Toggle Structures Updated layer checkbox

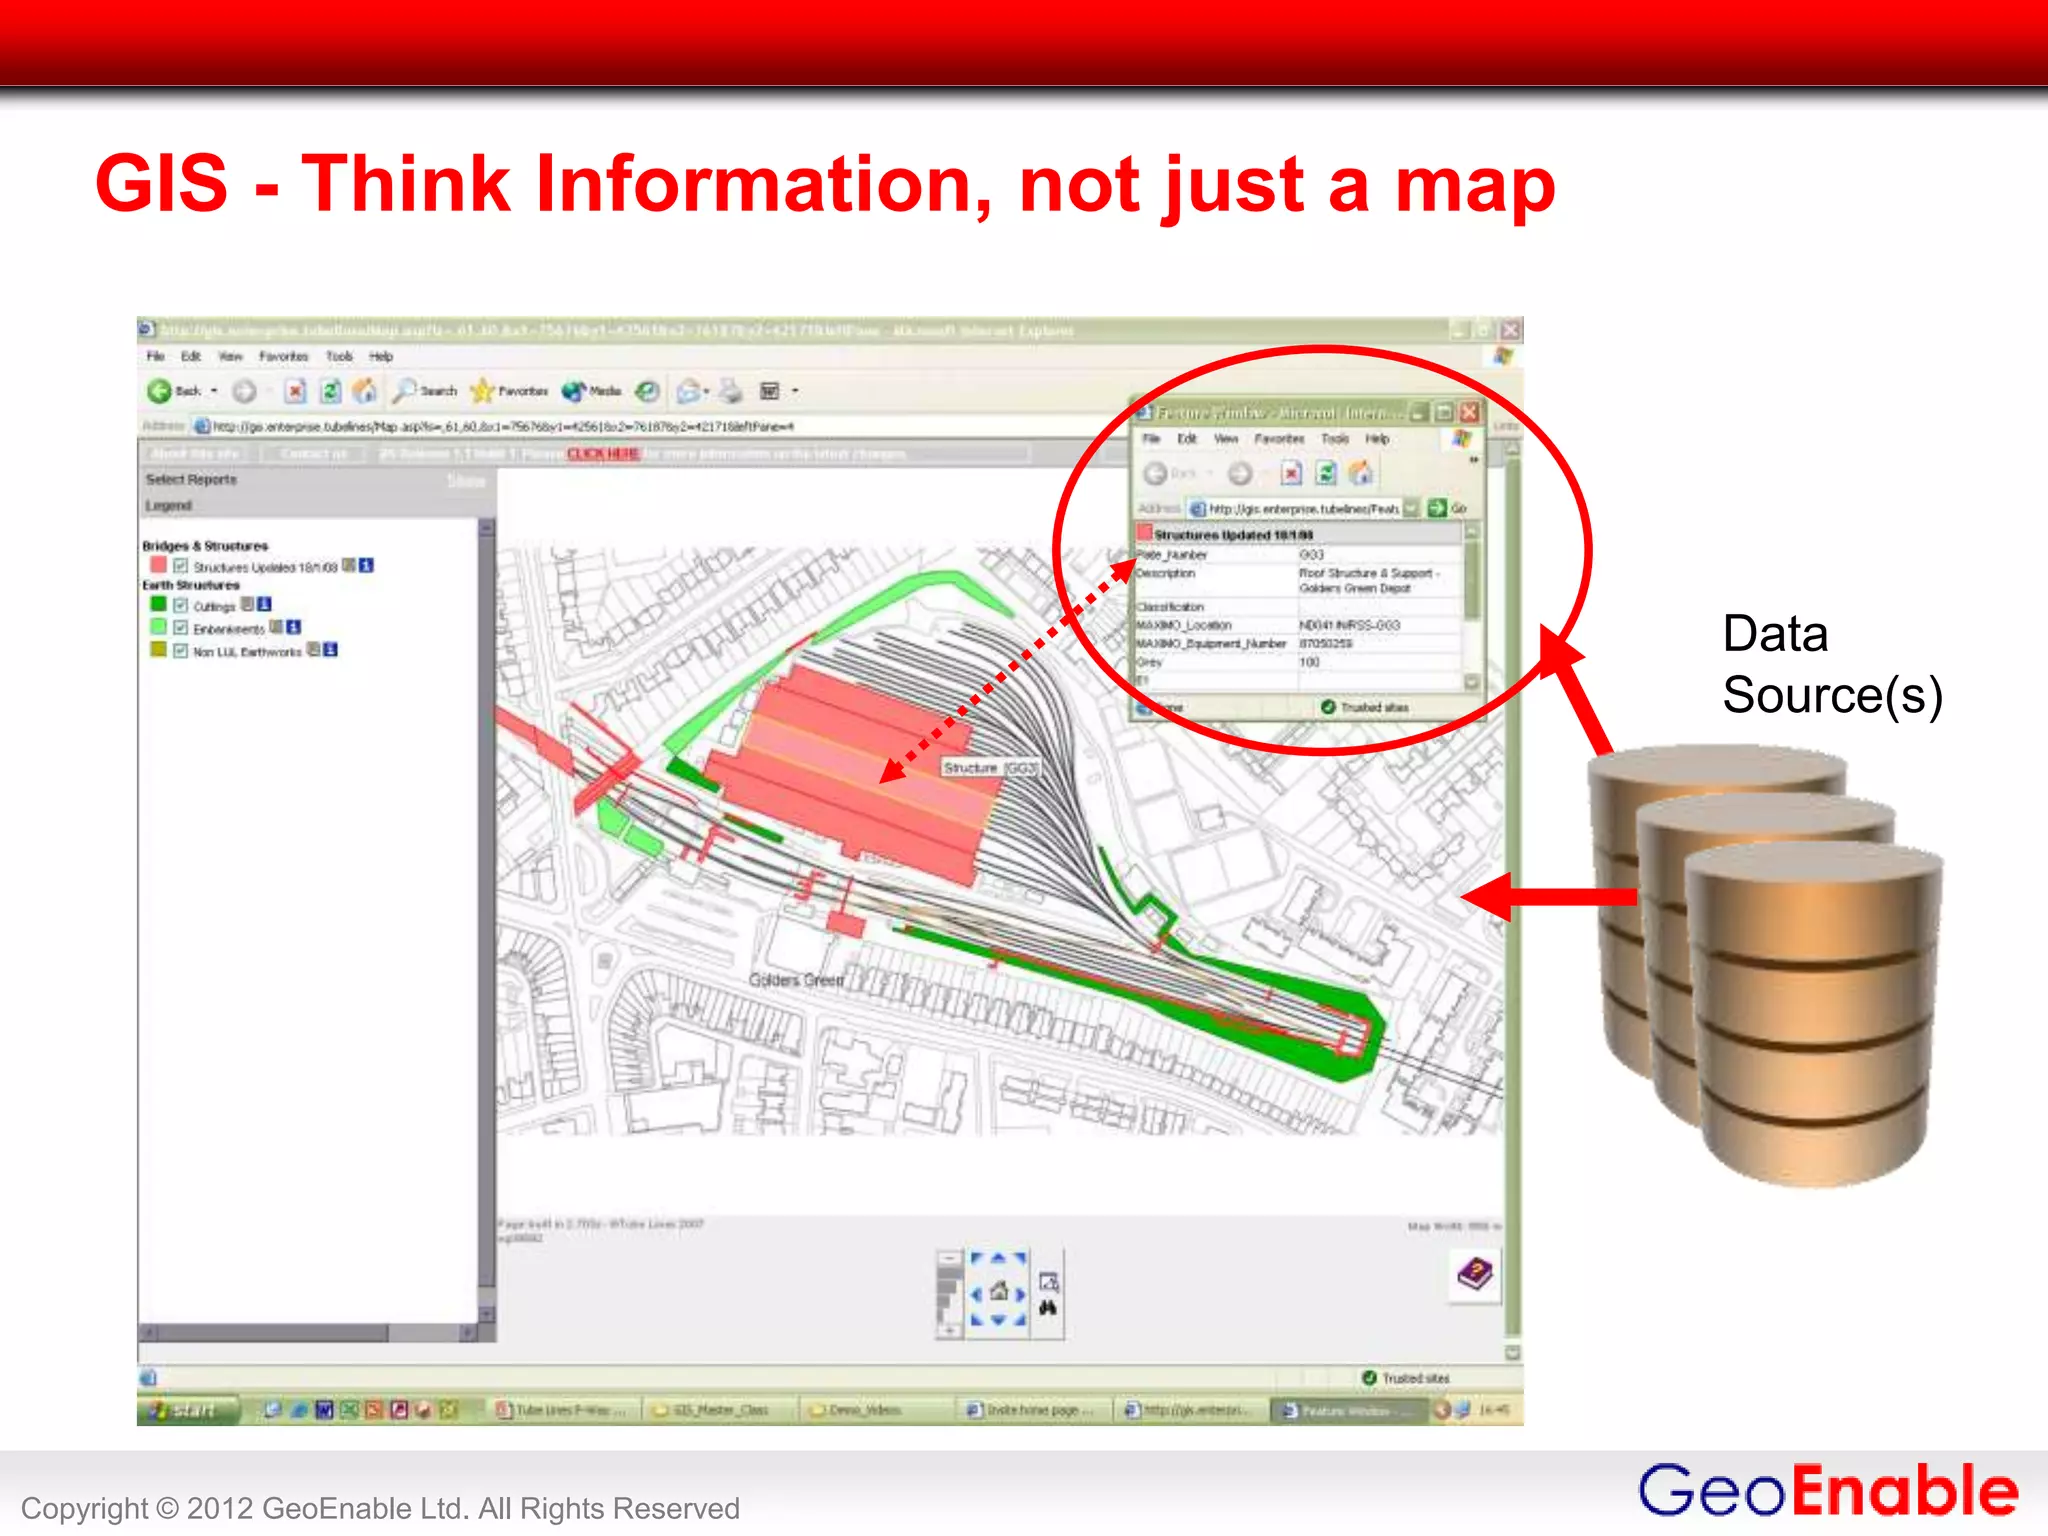tap(181, 566)
